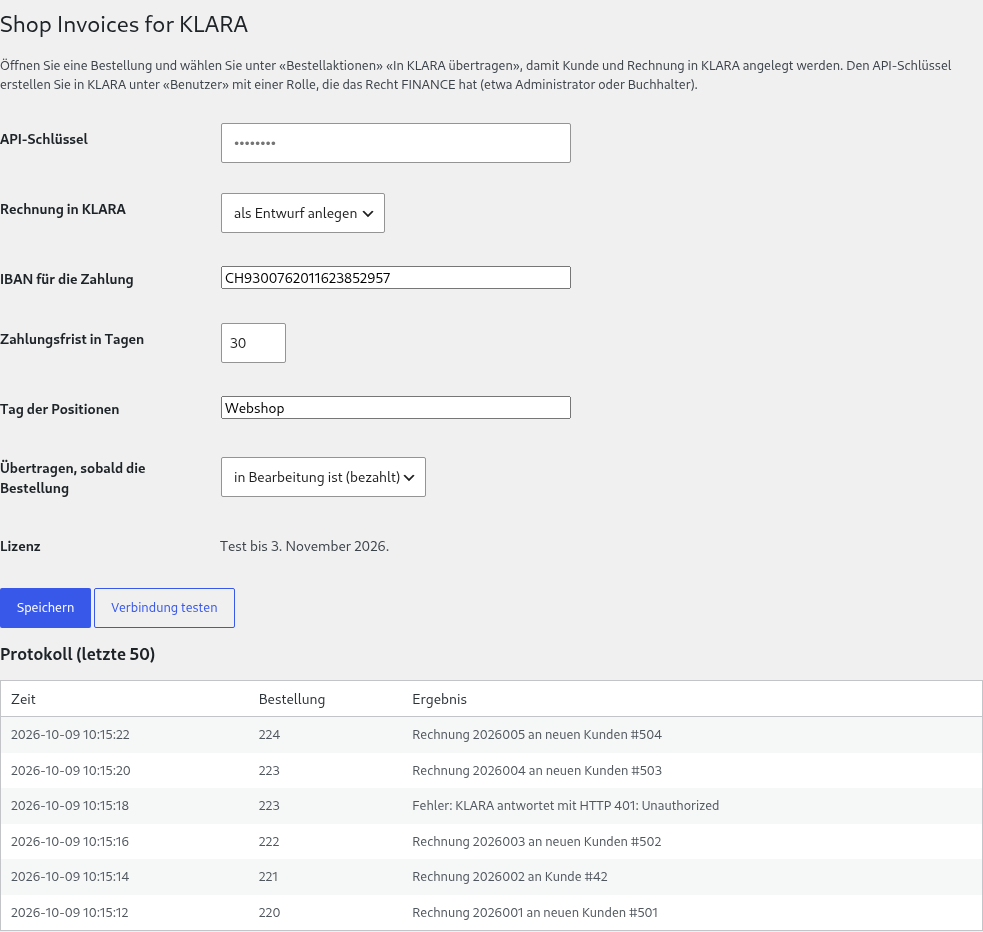This screenshot has height=932, width=983.
Task: Click timestamp 2026-10-09 10:15:14
Action: tap(70, 876)
